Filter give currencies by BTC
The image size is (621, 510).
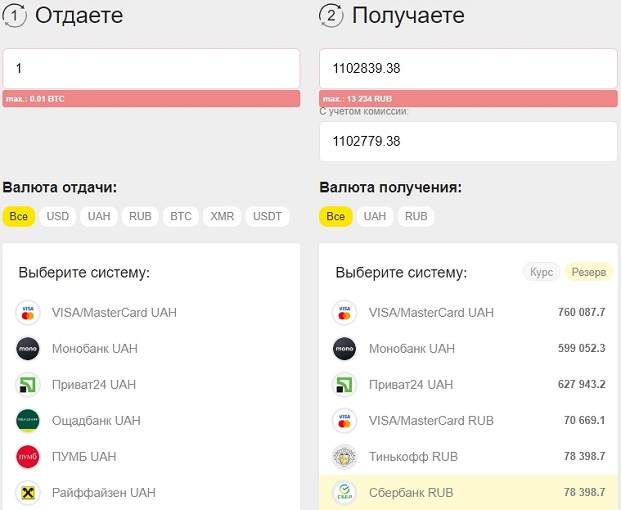[x=181, y=216]
